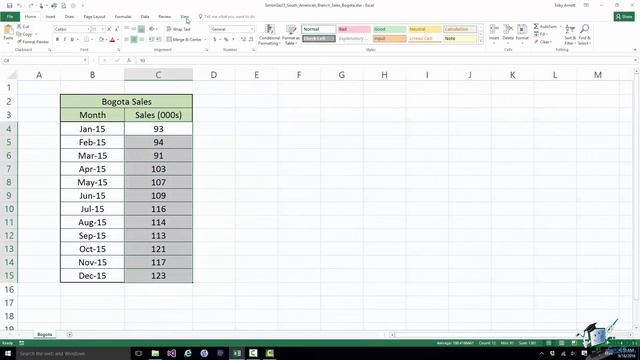Select column C header
The image size is (640, 360).
(158, 75)
